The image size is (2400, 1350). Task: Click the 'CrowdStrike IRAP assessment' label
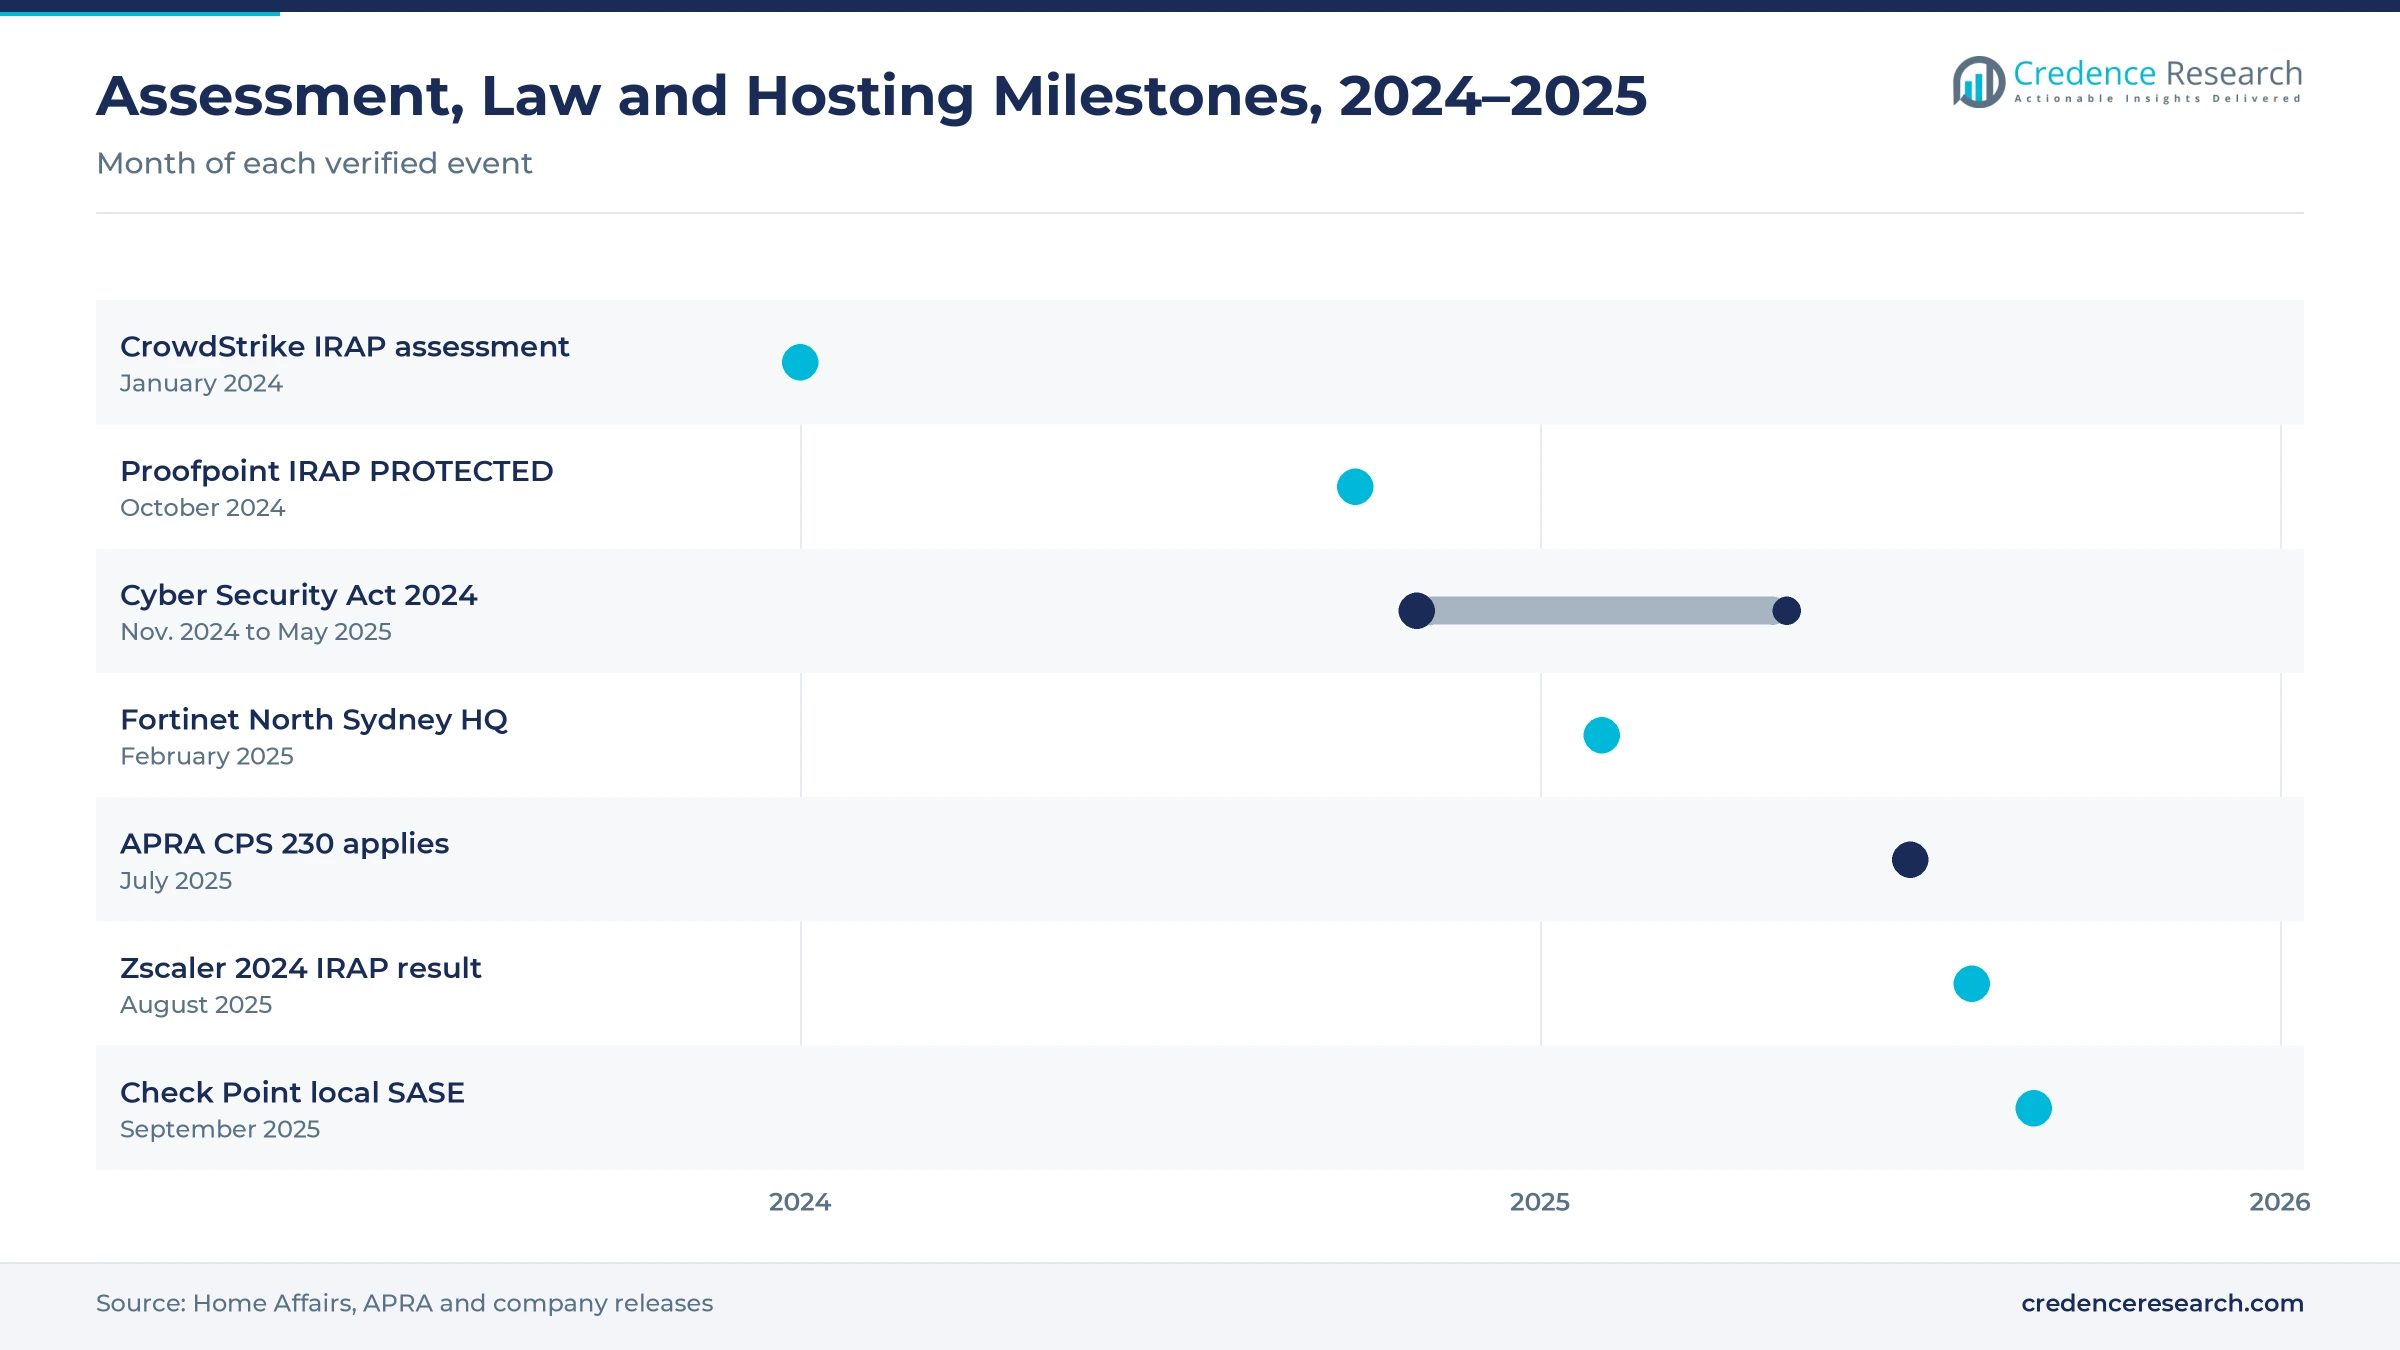344,347
